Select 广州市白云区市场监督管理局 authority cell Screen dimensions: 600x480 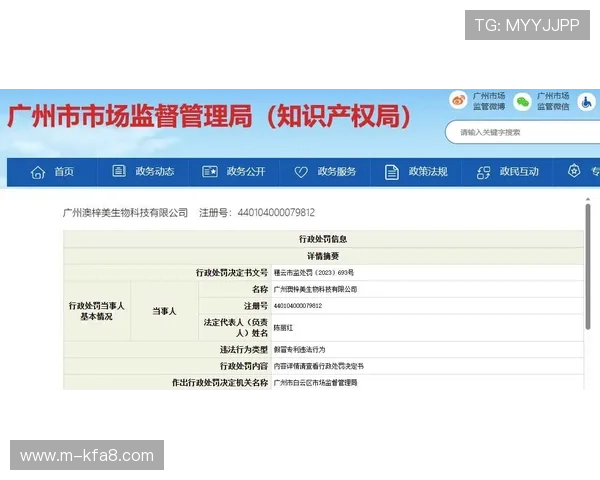pos(315,383)
